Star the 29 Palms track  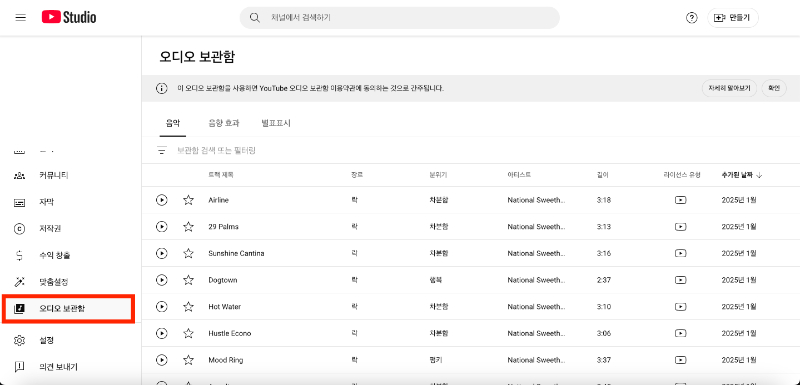tap(188, 226)
